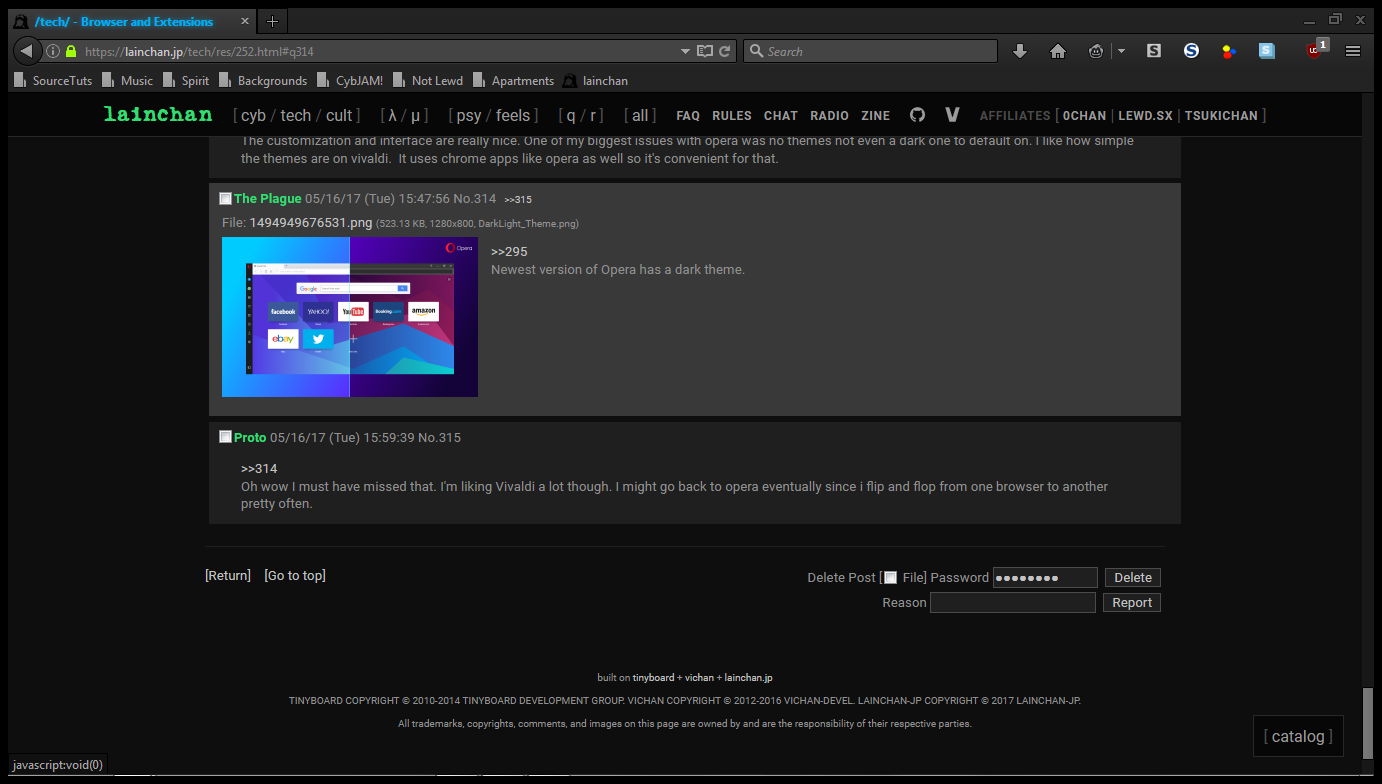Tick the checkbox next to Proto post
The height and width of the screenshot is (784, 1382).
tap(225, 437)
